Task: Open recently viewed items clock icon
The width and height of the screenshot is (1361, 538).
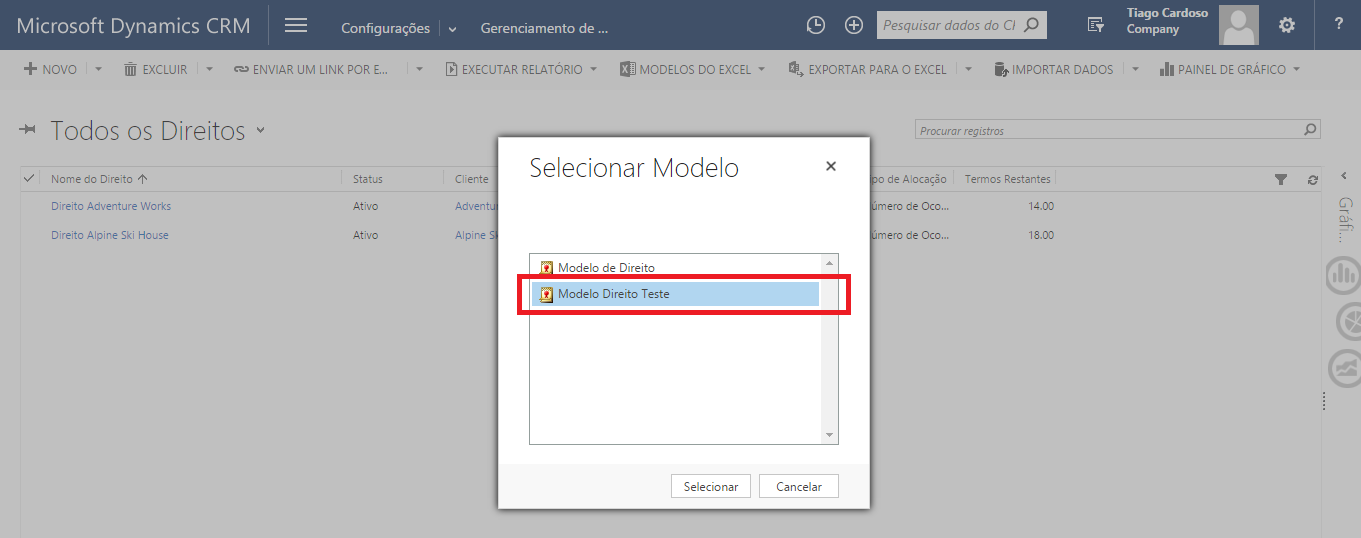Action: click(x=816, y=26)
